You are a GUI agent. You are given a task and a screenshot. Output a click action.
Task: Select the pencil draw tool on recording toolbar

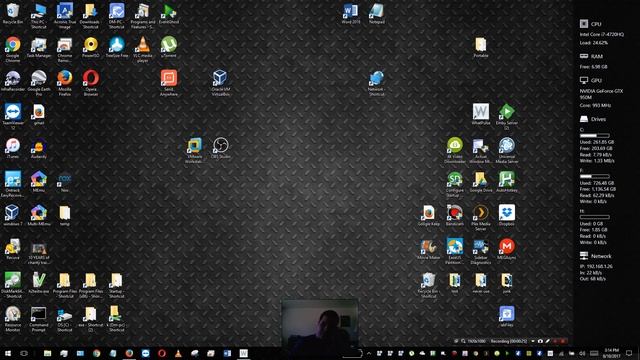click(x=547, y=341)
